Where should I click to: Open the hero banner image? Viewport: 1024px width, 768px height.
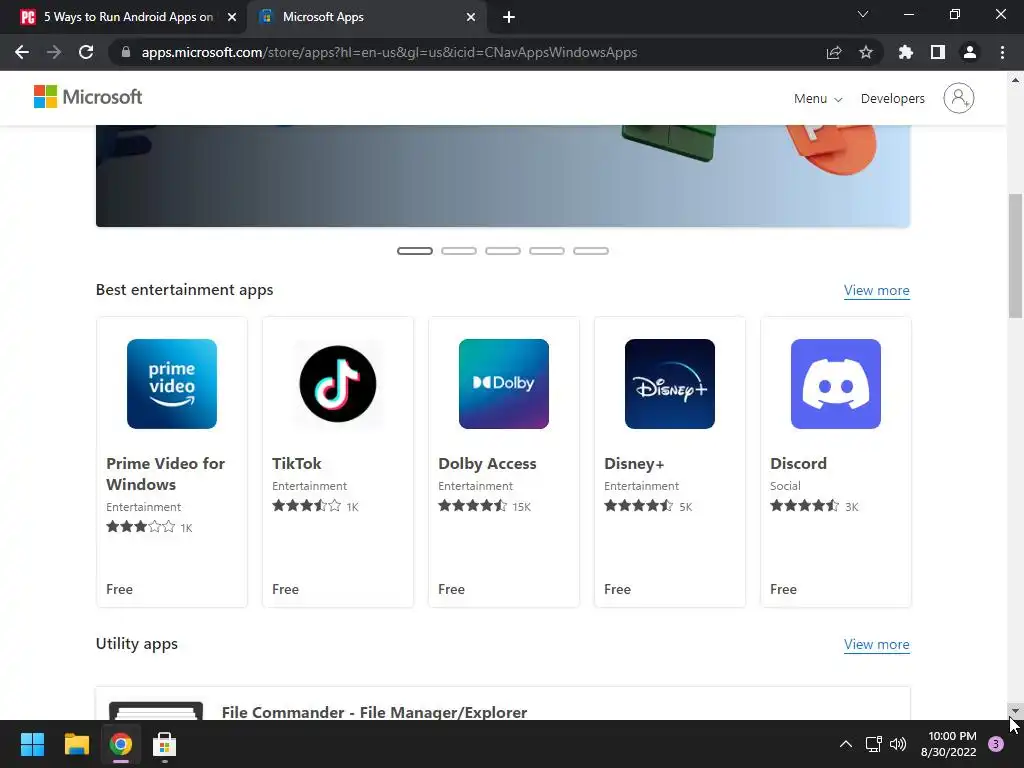coord(503,176)
